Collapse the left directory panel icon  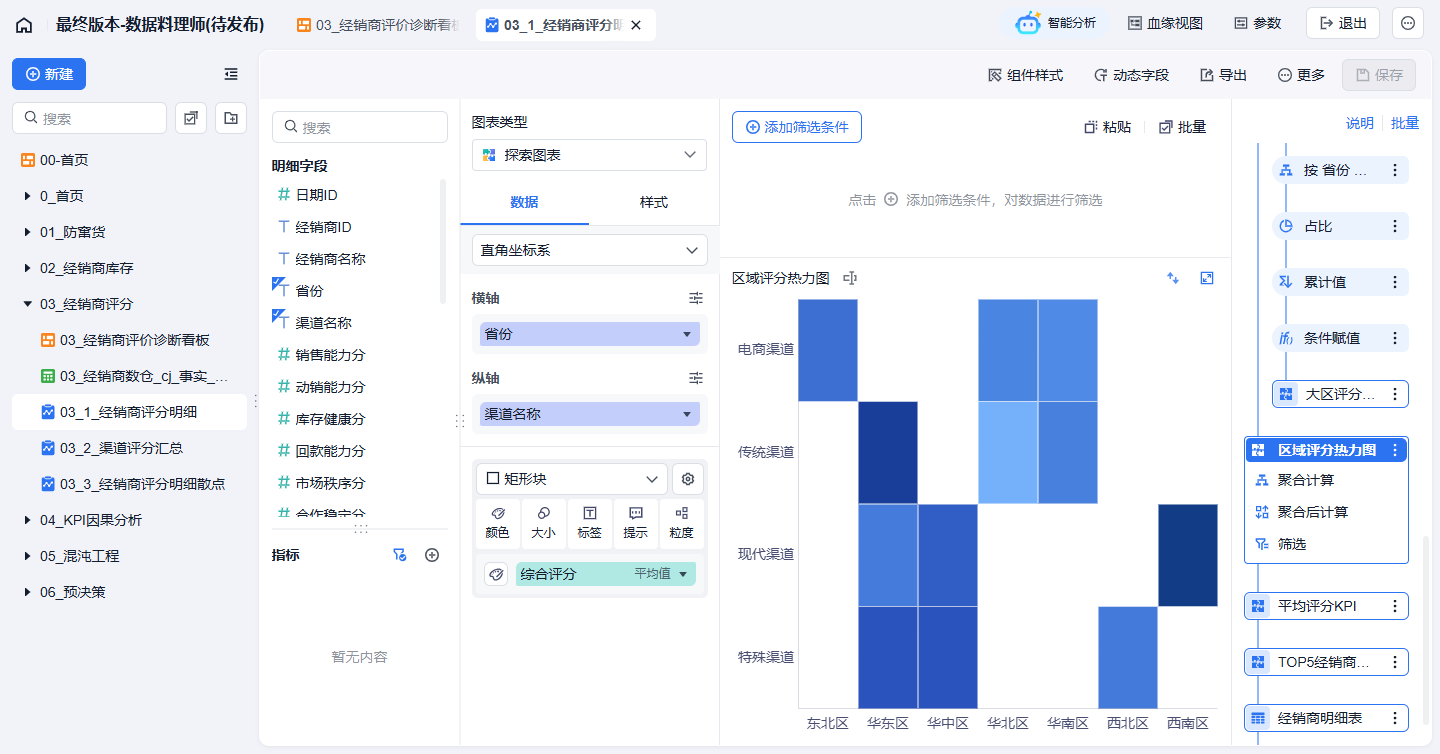231,74
